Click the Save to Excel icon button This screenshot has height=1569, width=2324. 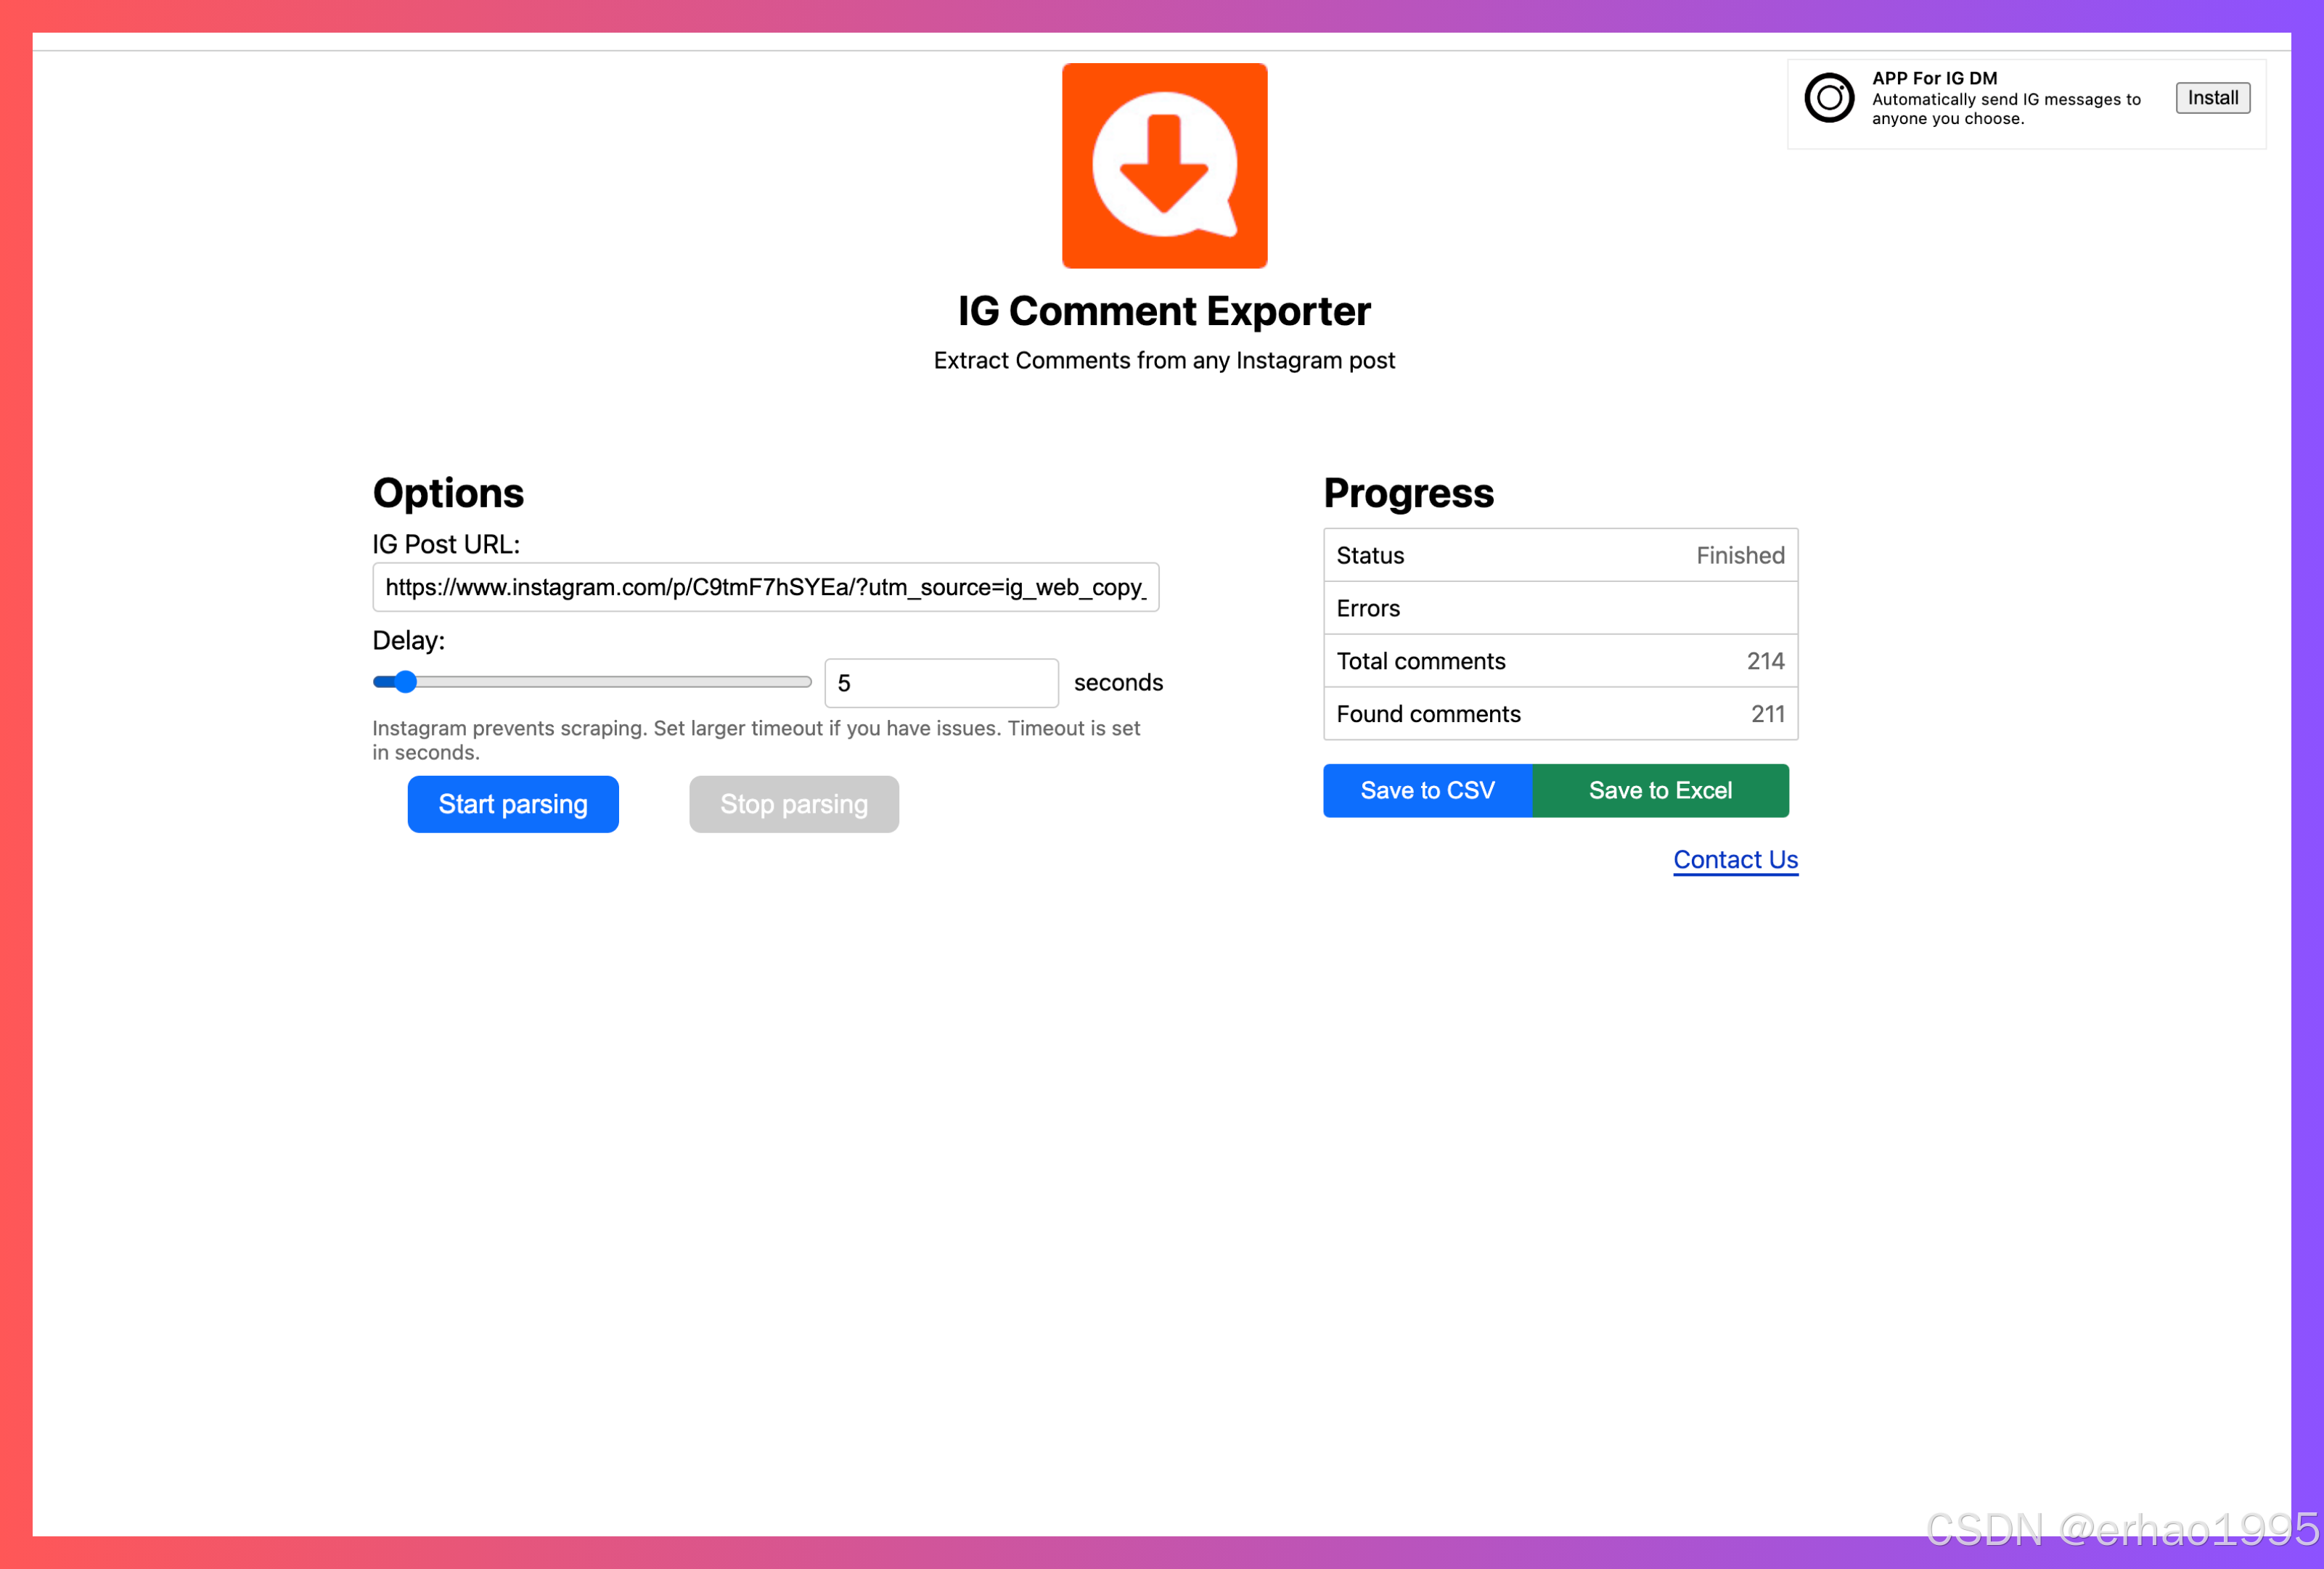1658,790
